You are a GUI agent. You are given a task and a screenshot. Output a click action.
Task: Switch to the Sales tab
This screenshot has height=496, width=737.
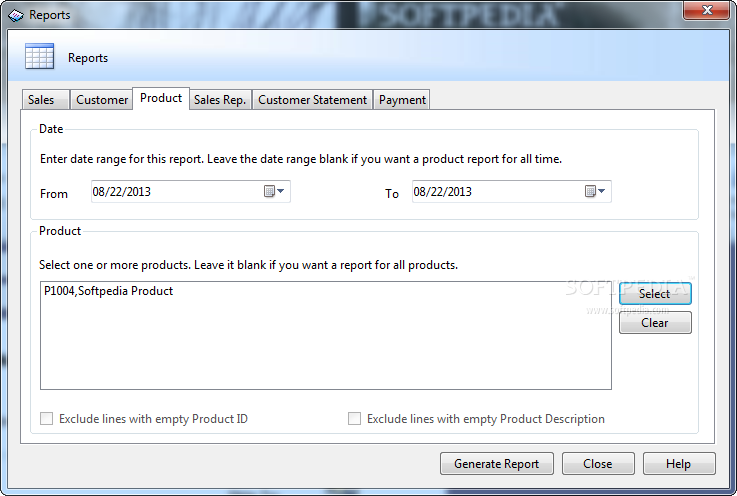click(46, 100)
